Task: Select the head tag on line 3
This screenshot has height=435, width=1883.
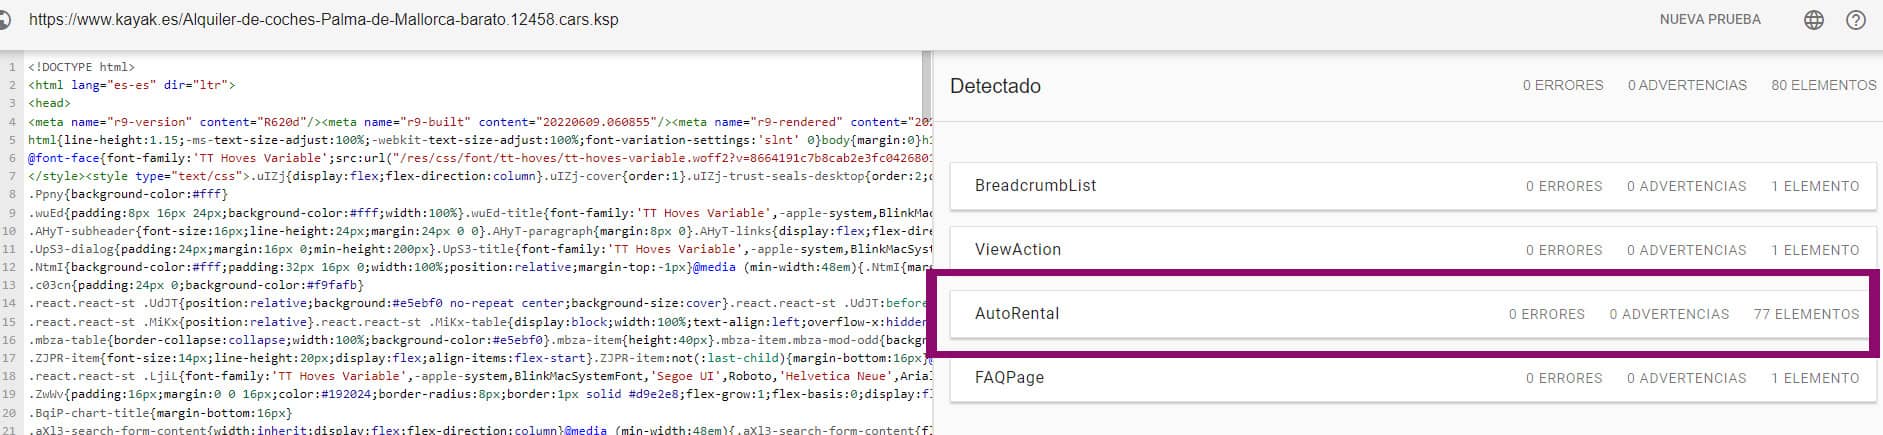Action: (49, 103)
